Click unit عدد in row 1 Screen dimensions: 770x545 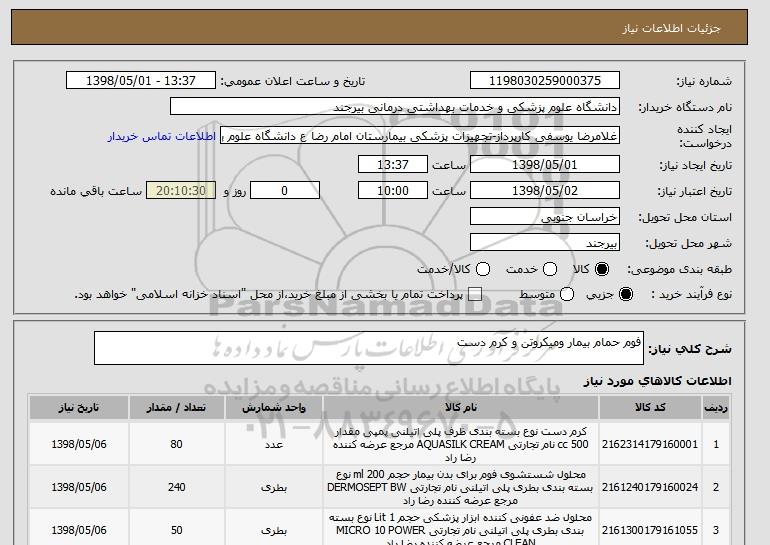[x=274, y=444]
